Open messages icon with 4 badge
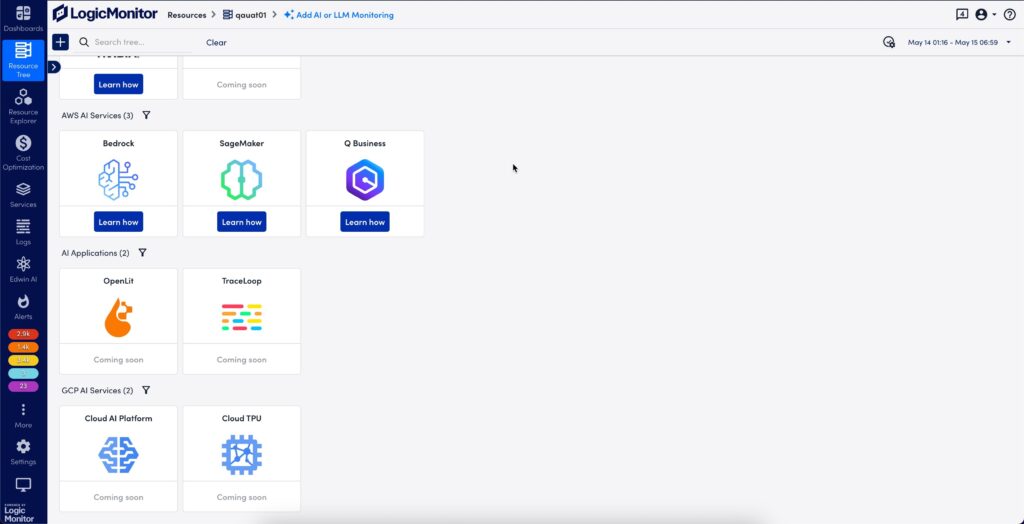Image resolution: width=1024 pixels, height=524 pixels. [962, 14]
